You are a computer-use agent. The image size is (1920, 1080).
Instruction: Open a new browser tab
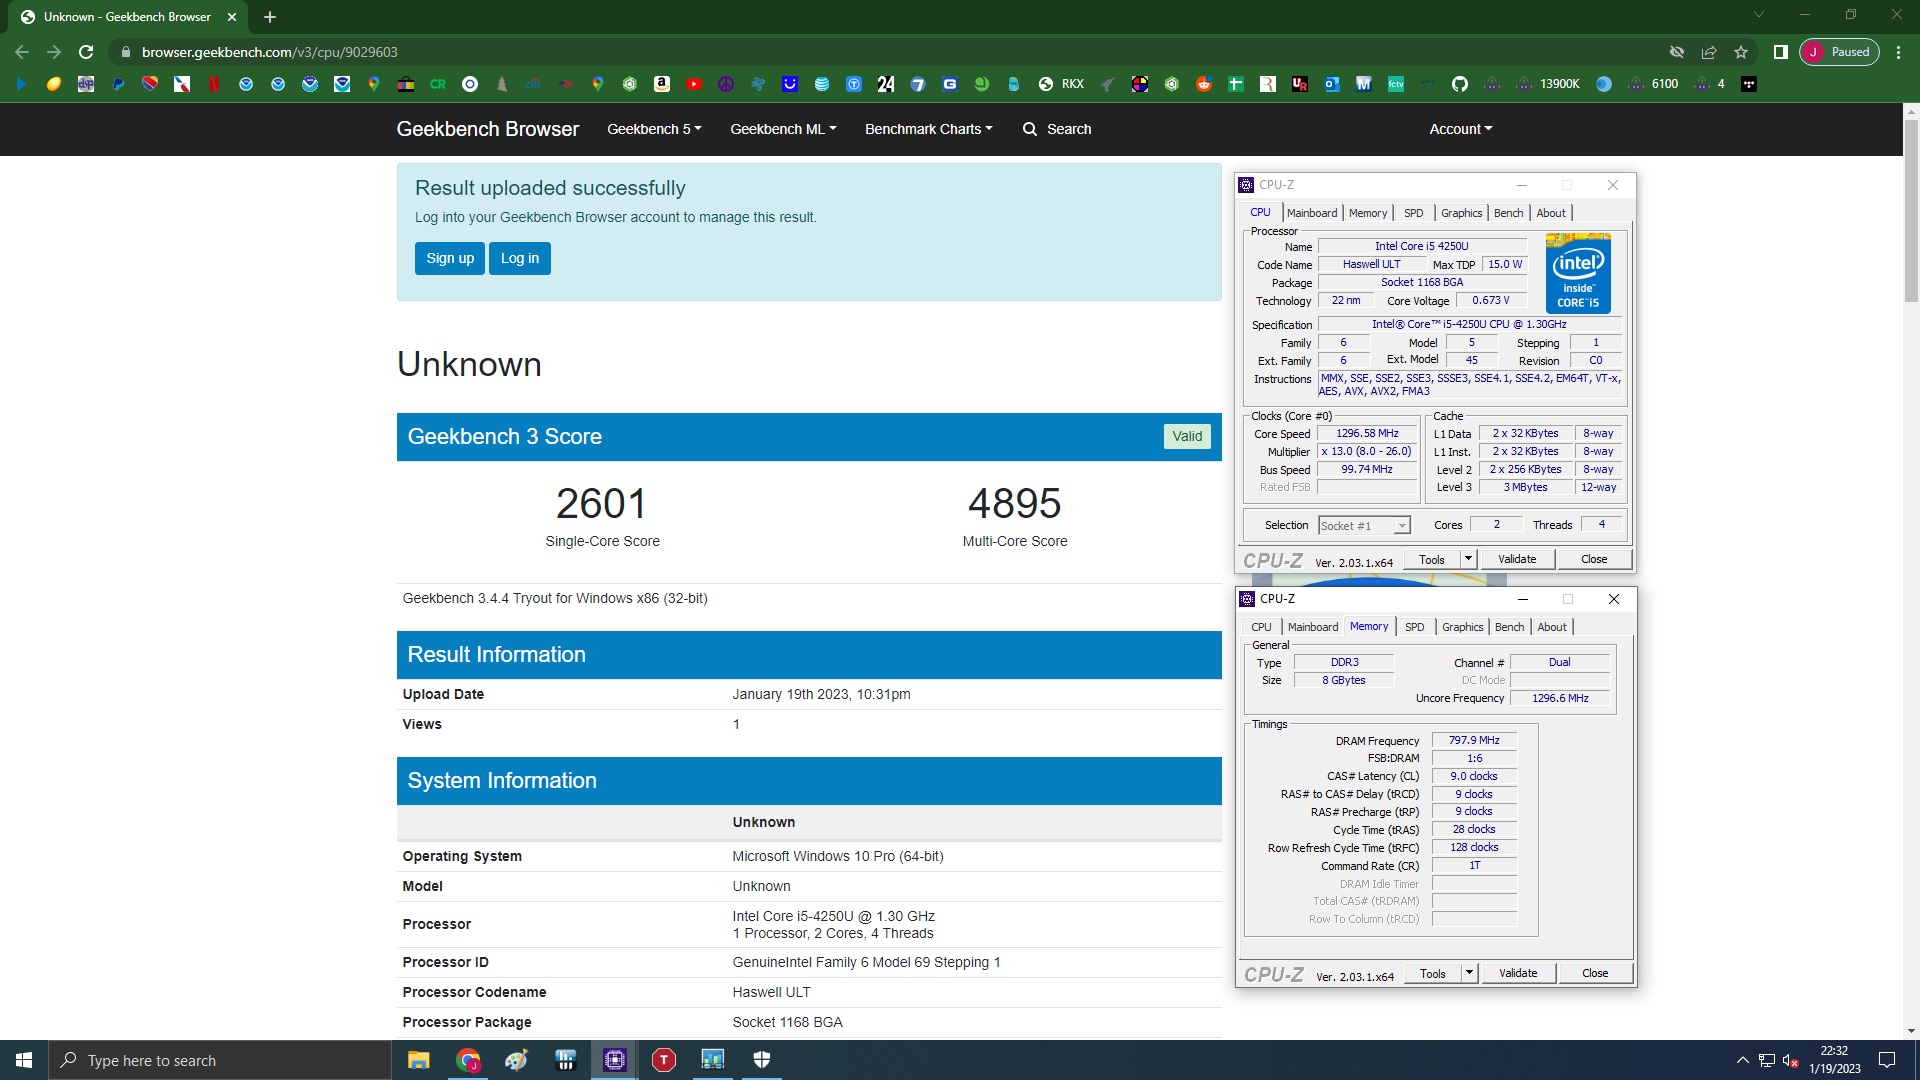pos(270,17)
